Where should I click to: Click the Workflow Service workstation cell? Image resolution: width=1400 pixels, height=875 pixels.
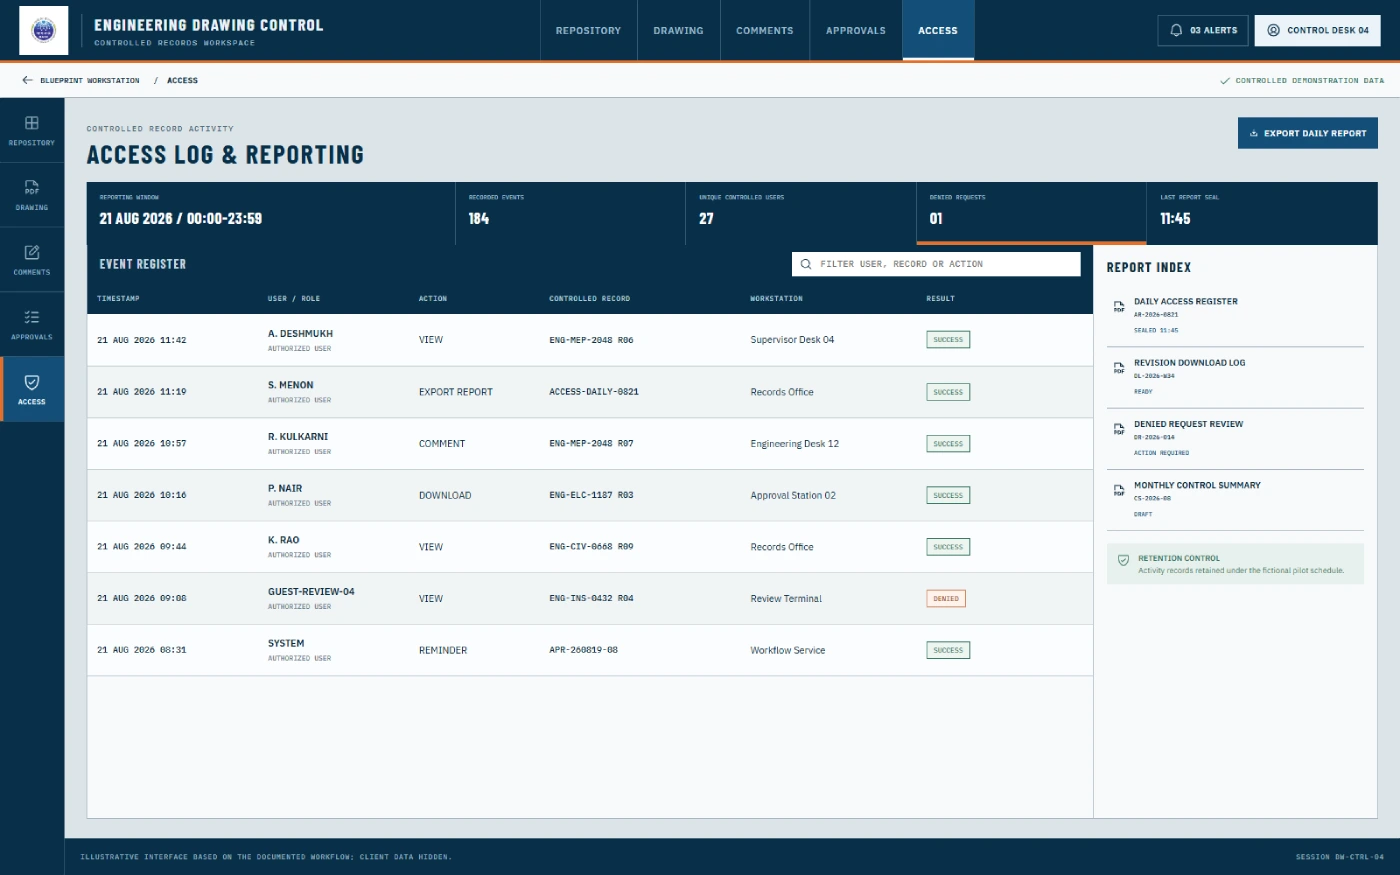(x=788, y=650)
